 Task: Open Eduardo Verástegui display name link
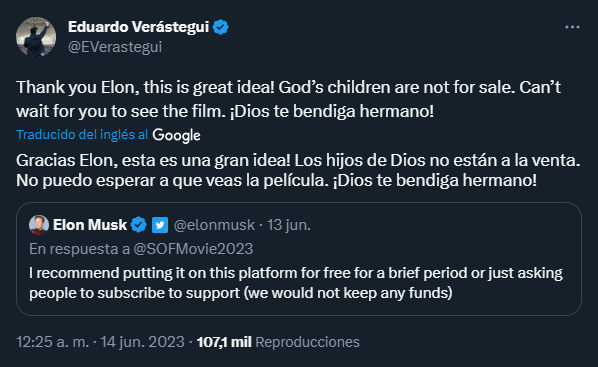coord(138,27)
